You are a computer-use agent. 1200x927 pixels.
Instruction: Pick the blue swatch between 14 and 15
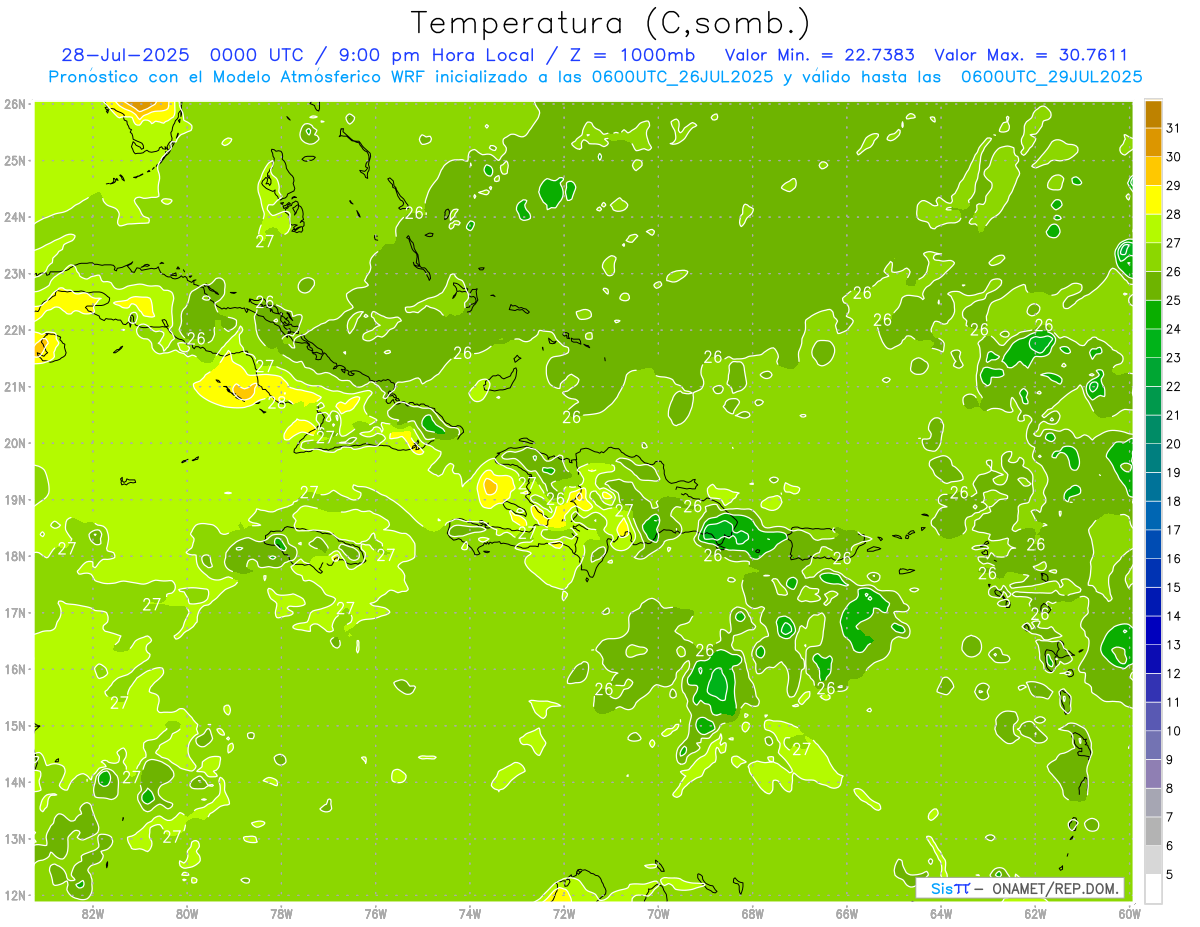pos(1153,601)
